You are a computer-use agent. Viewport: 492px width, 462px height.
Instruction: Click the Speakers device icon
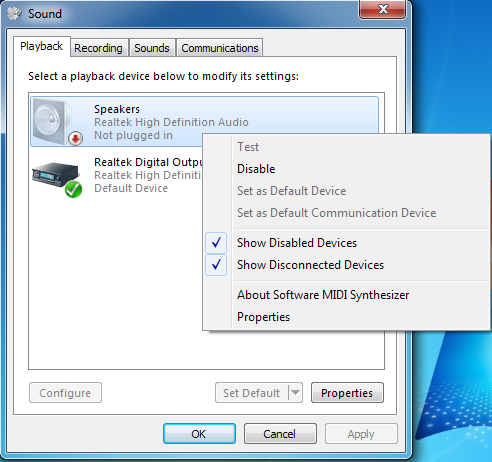(57, 122)
